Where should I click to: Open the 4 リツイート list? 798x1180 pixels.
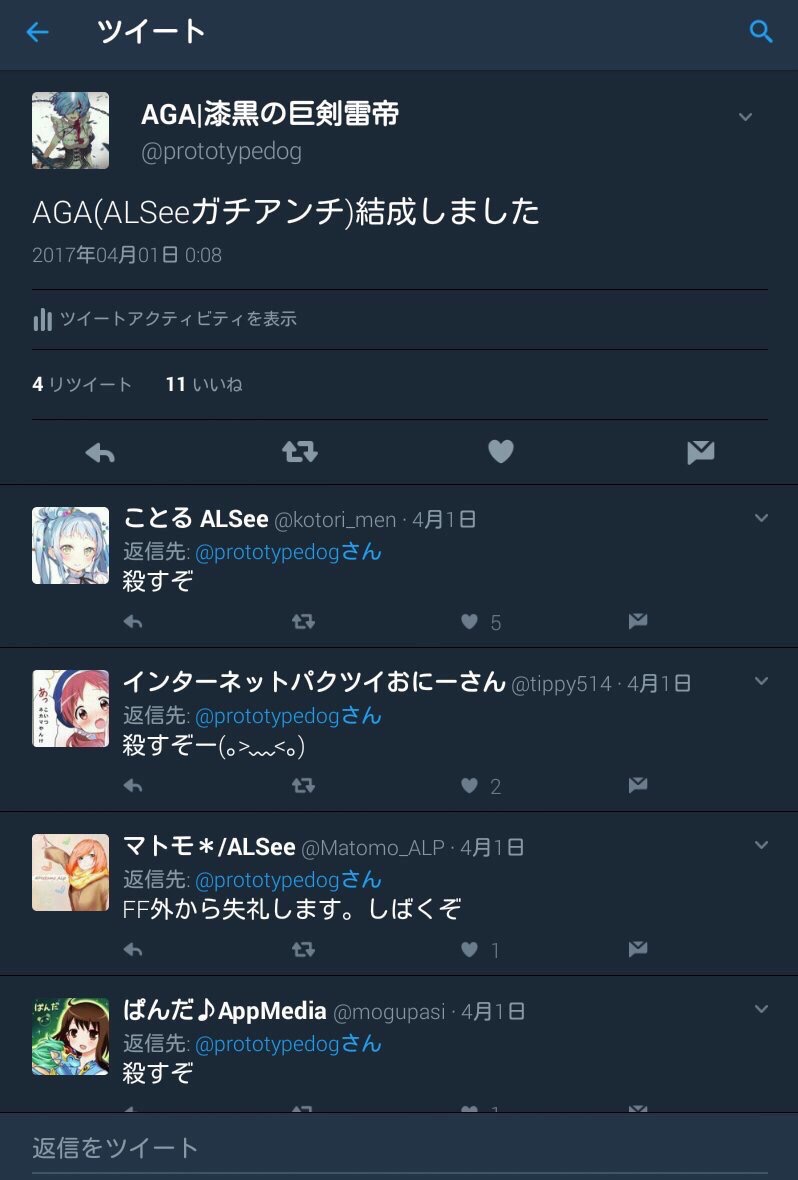point(82,385)
